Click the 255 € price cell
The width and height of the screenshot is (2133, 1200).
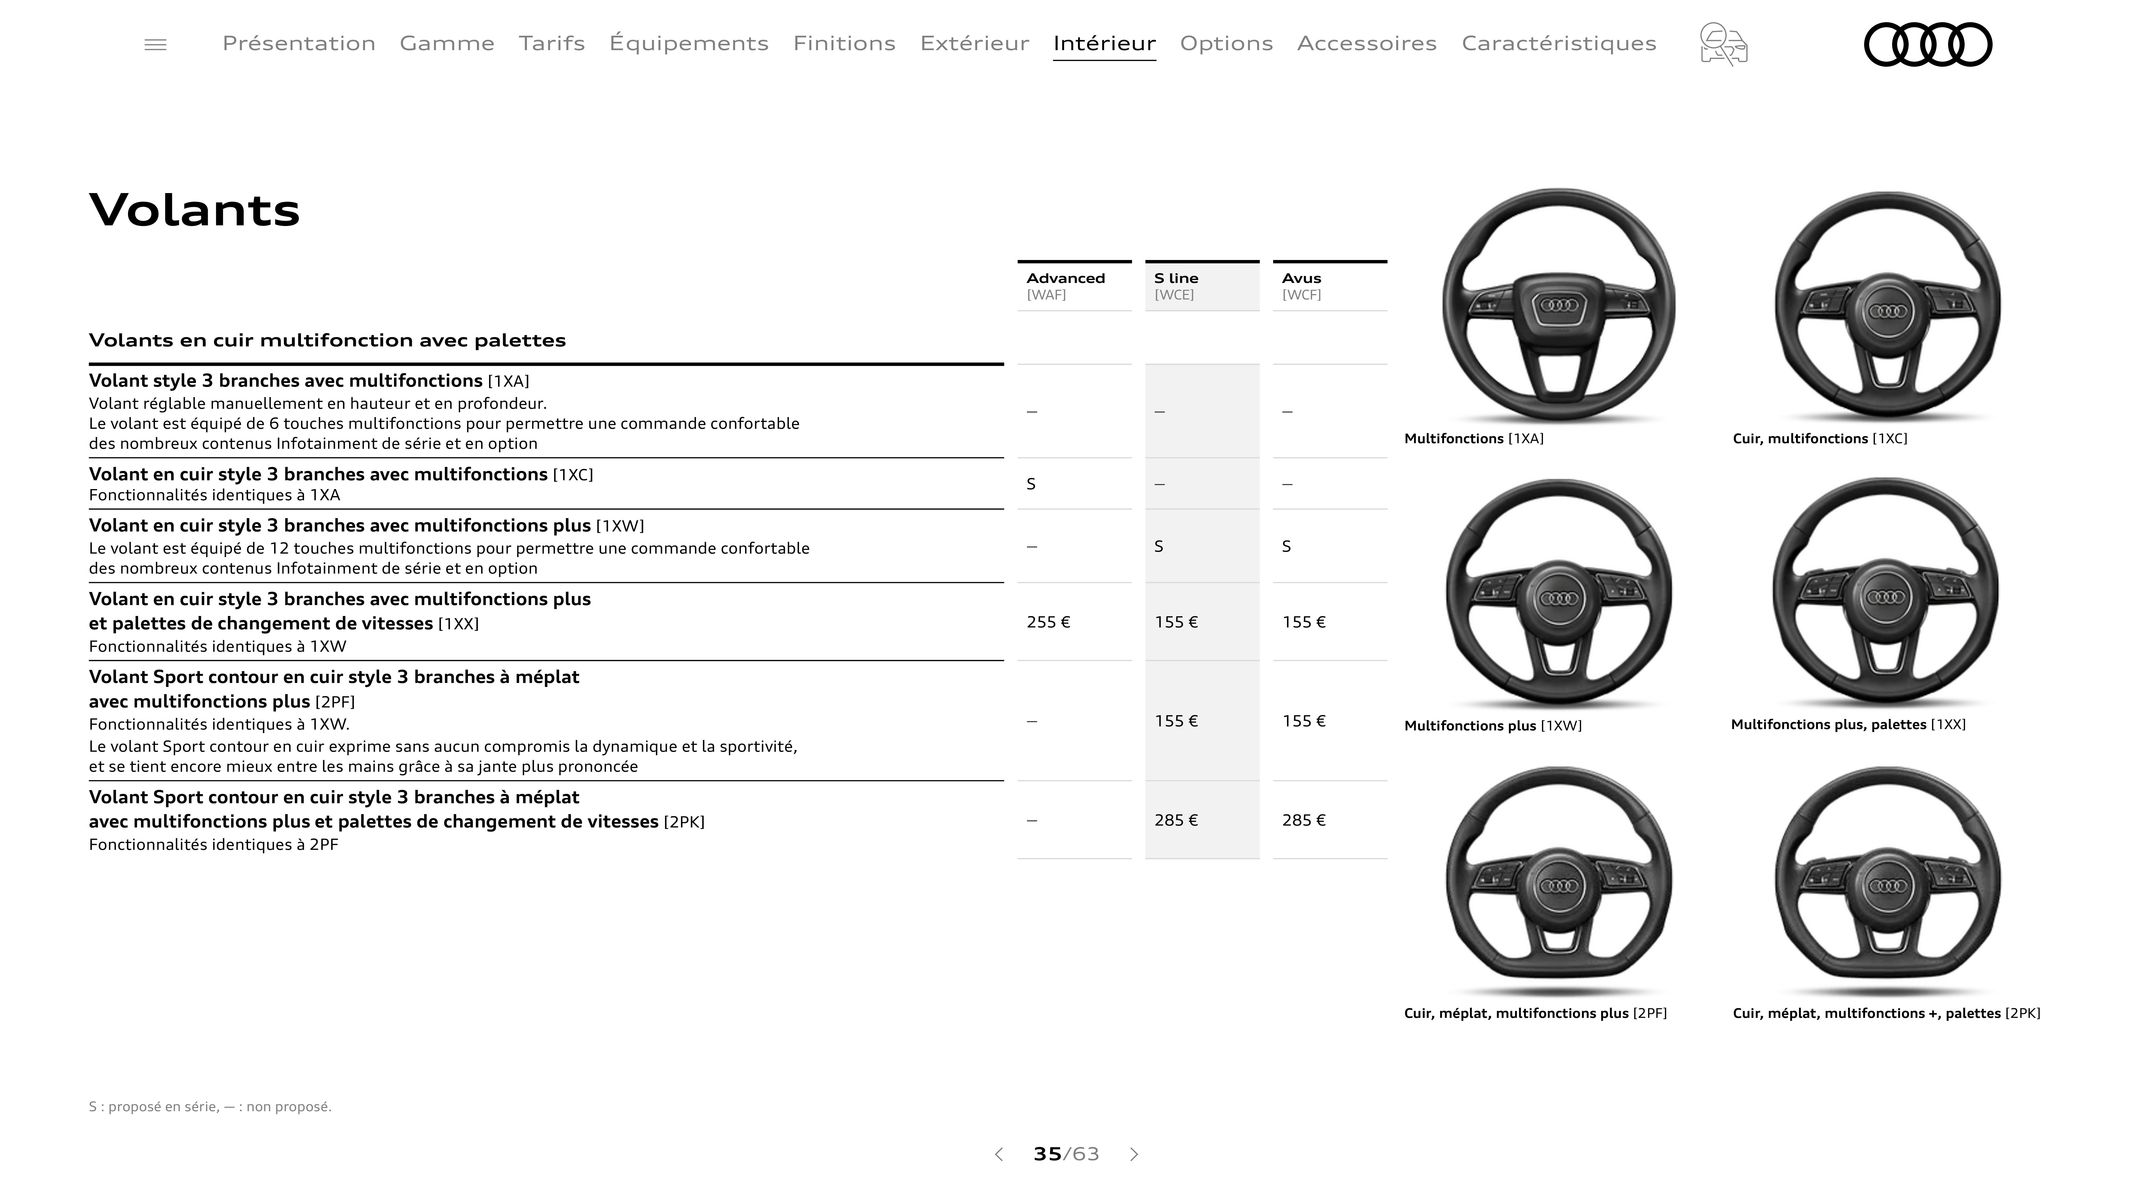pos(1048,622)
